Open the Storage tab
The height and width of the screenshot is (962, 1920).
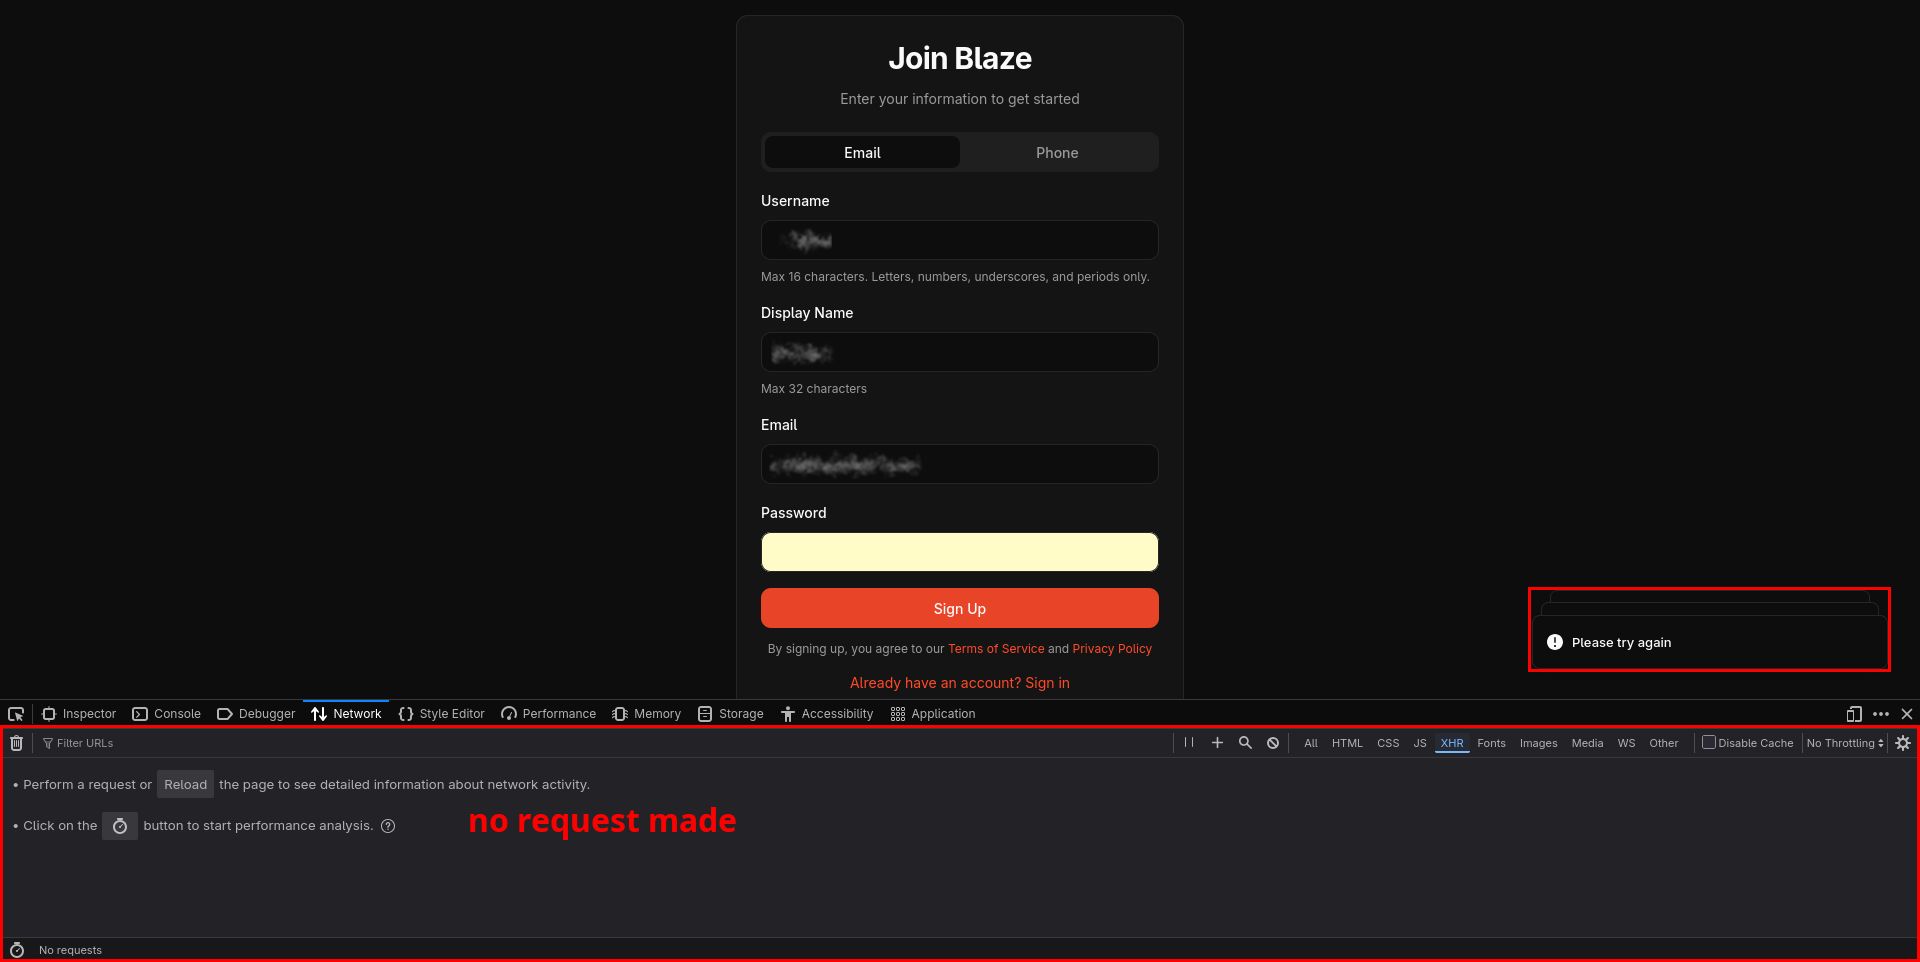tap(731, 714)
